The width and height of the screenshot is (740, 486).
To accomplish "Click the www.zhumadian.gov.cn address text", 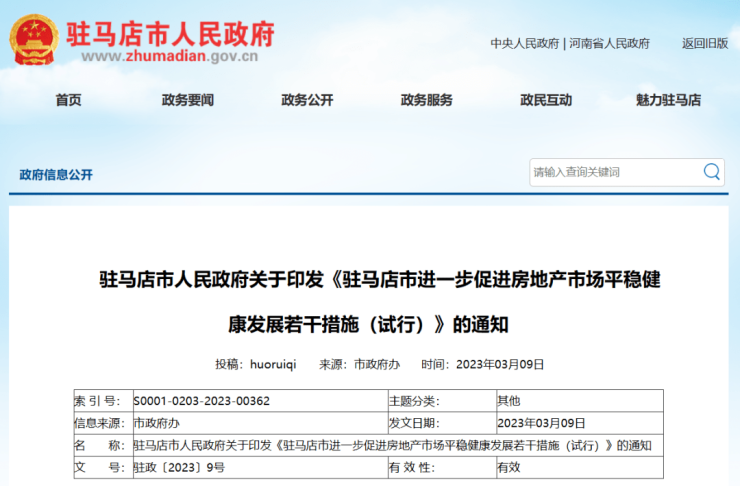I will tap(170, 57).
